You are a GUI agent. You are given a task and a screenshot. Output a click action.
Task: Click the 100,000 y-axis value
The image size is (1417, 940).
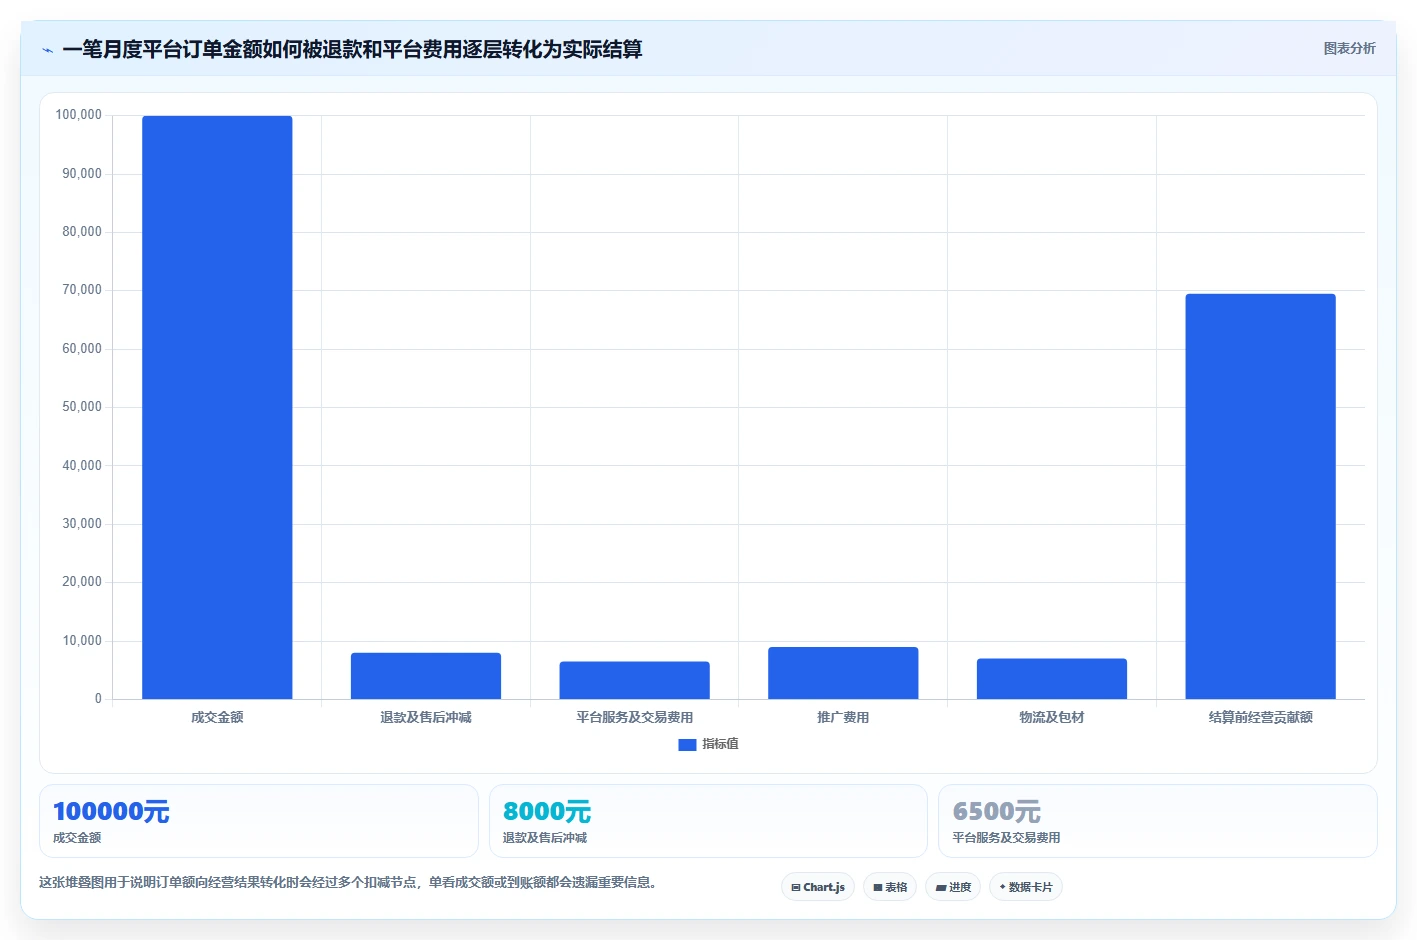coord(78,115)
